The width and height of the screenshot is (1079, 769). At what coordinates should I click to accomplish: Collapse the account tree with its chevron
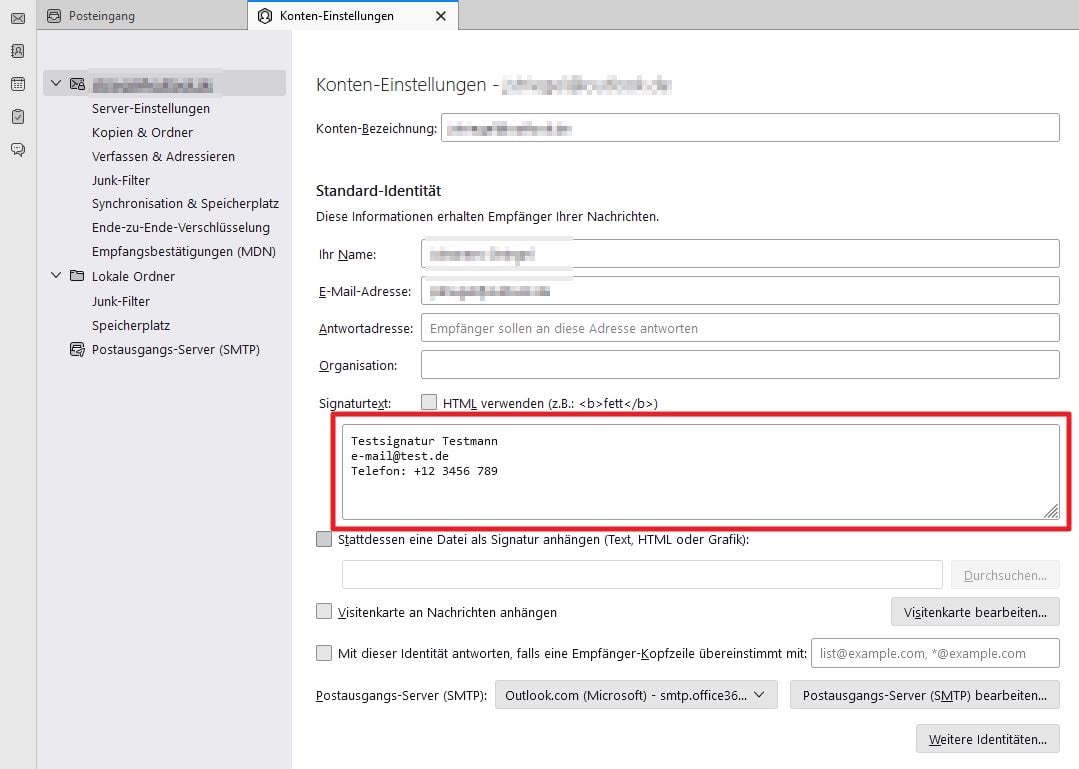click(x=56, y=83)
